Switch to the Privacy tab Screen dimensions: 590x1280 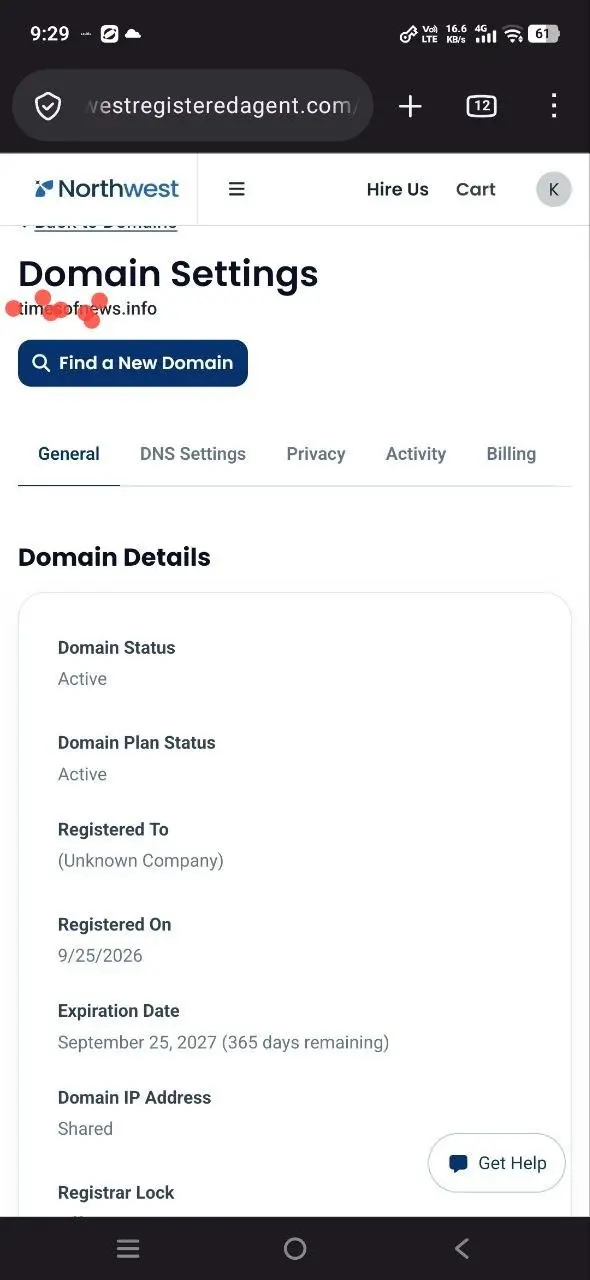click(x=316, y=454)
